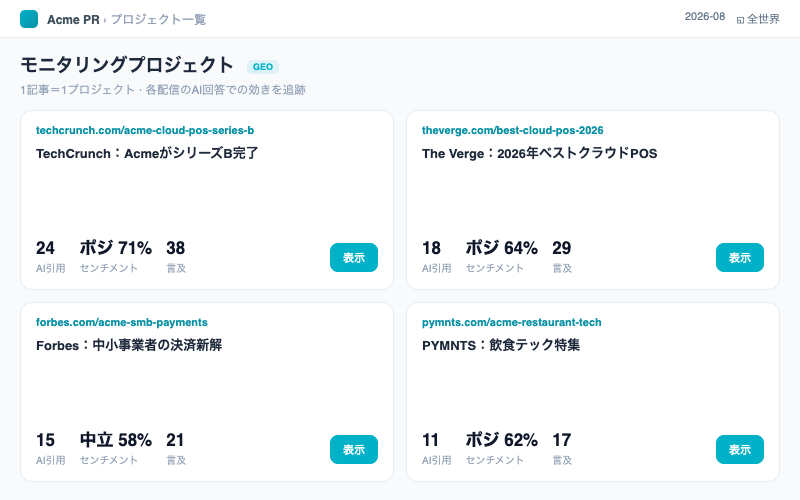Select the 2026-08 date period
Viewport: 800px width, 500px height.
coord(705,16)
